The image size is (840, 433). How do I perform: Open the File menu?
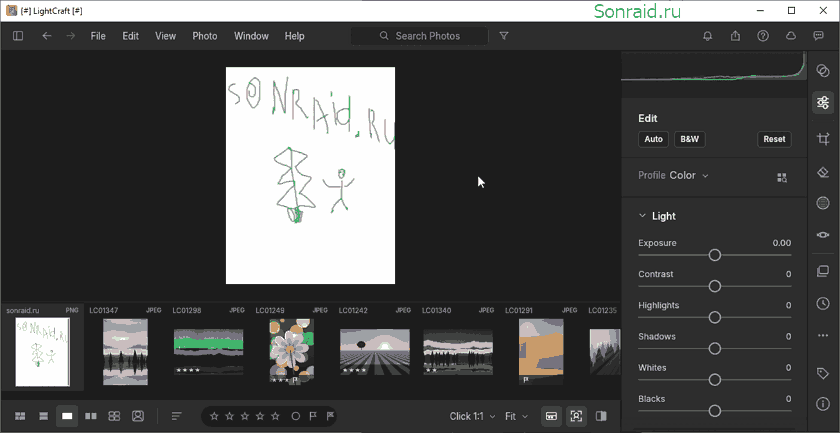(98, 36)
